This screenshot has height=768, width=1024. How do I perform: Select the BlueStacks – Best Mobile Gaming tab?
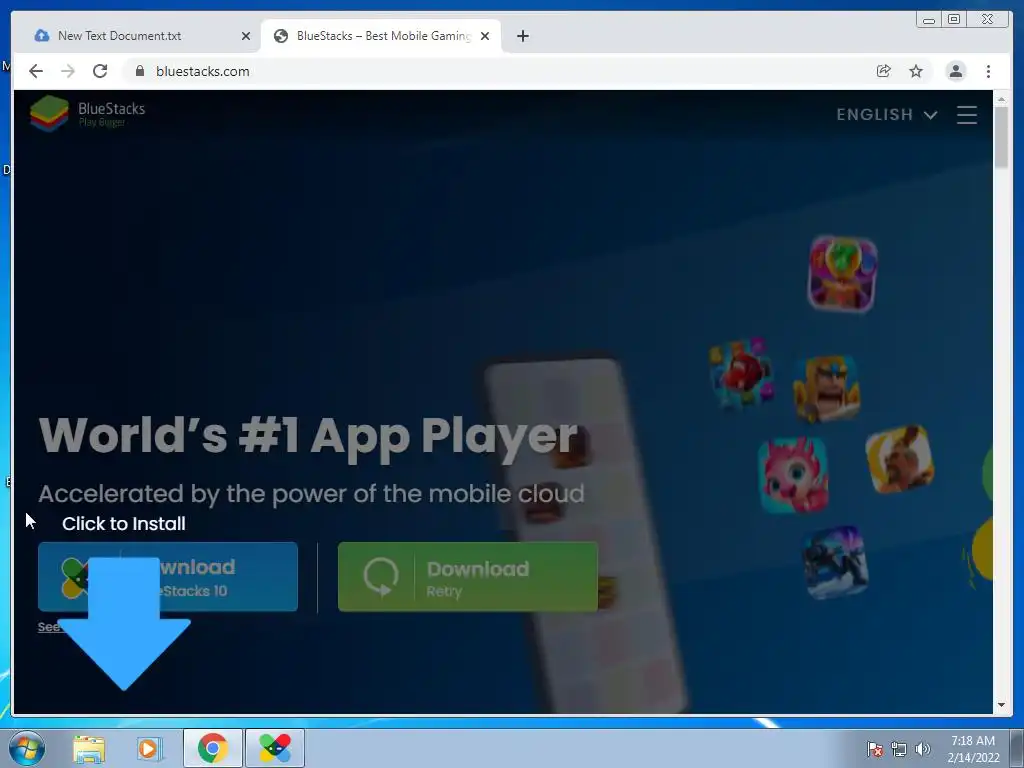click(x=381, y=36)
